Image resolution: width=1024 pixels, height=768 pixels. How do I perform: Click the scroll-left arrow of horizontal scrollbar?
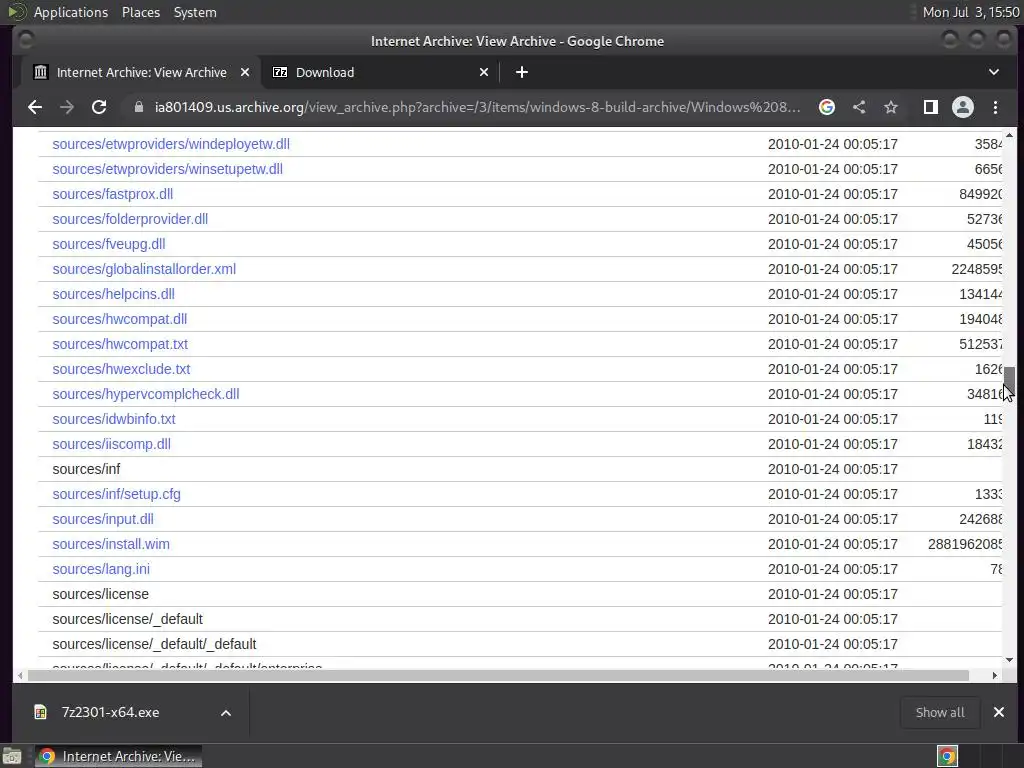coord(21,675)
